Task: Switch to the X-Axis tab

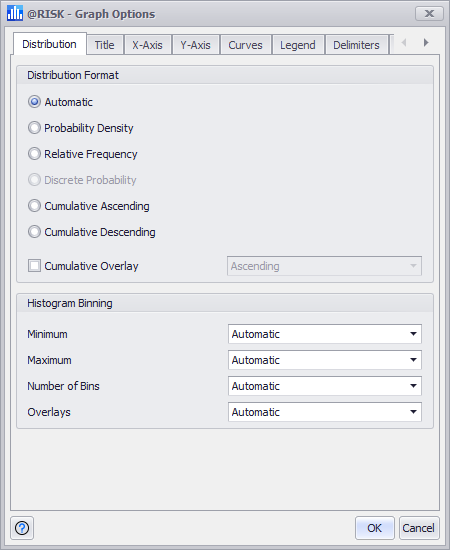Action: click(147, 45)
